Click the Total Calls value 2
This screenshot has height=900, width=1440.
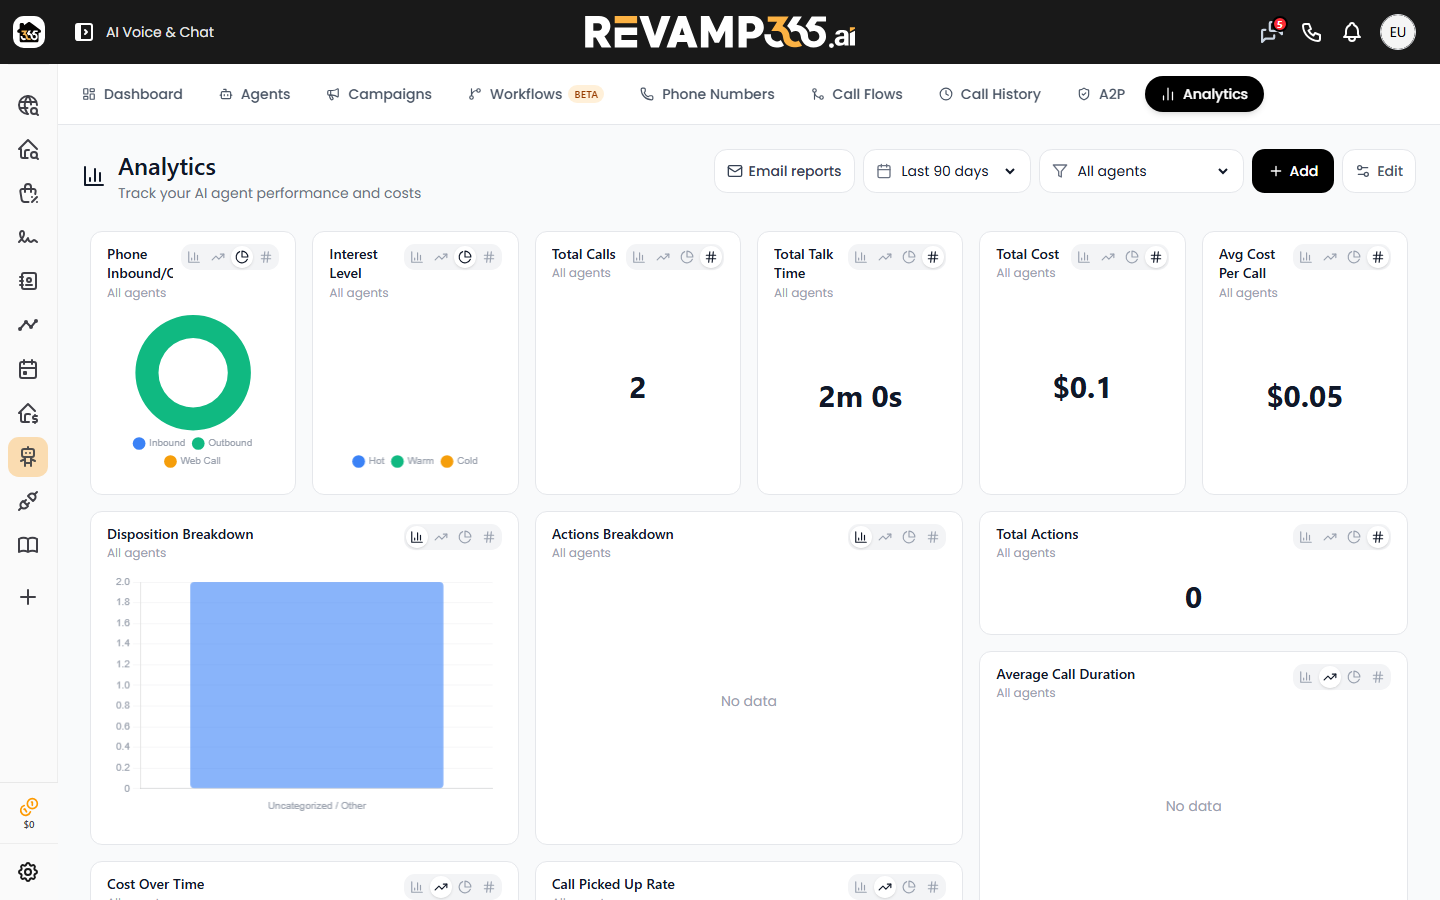point(638,388)
